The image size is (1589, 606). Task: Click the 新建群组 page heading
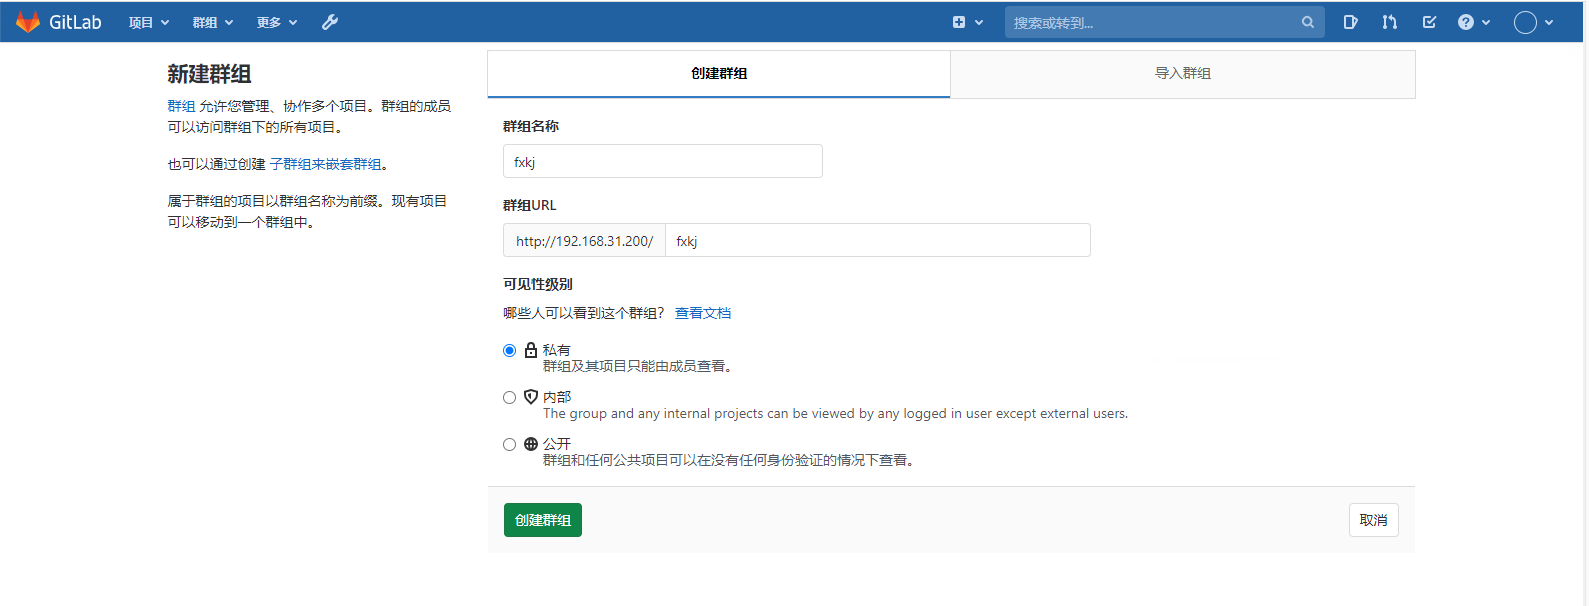click(209, 74)
